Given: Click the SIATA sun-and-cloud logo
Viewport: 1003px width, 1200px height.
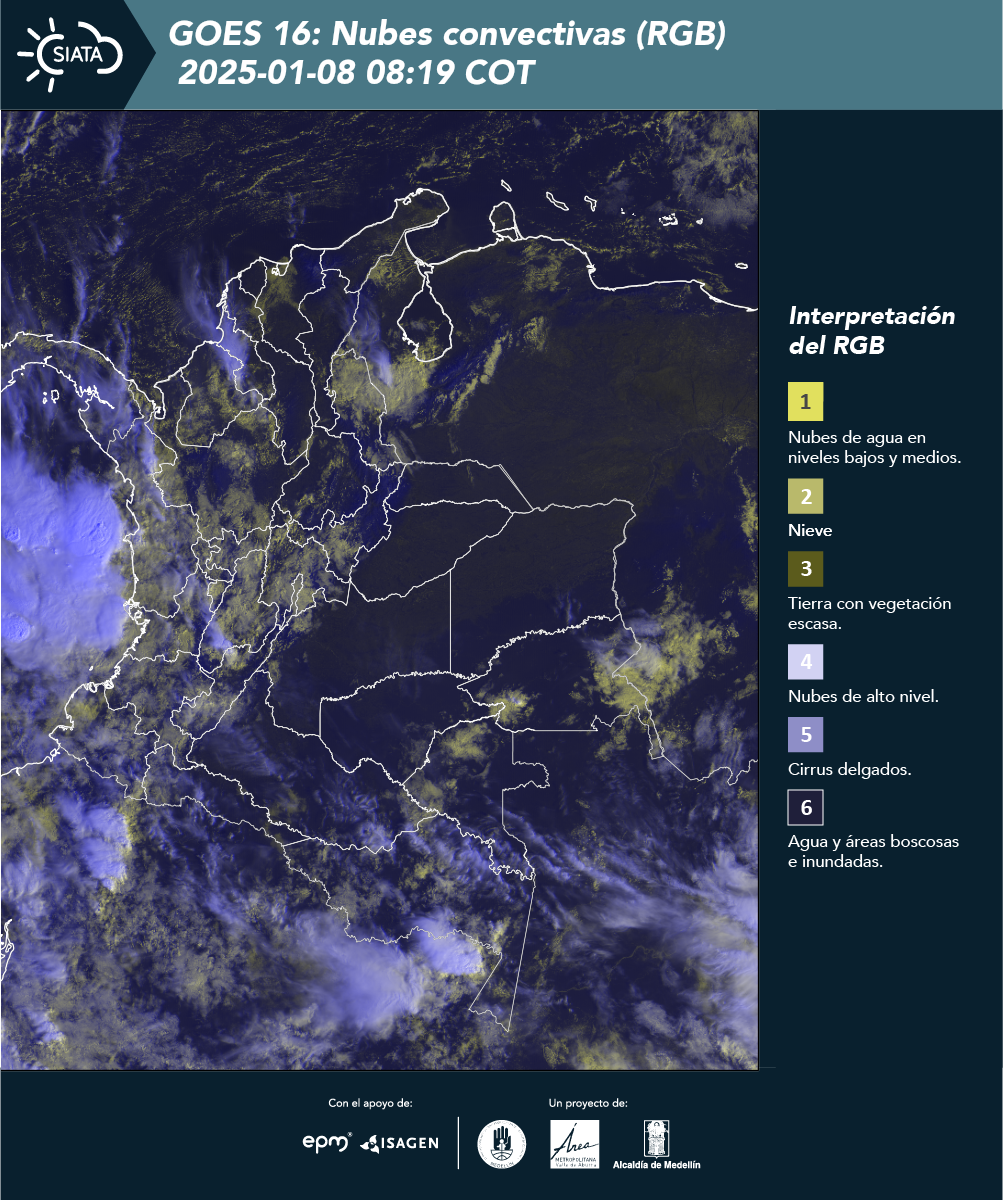Looking at the screenshot, I should coord(70,54).
